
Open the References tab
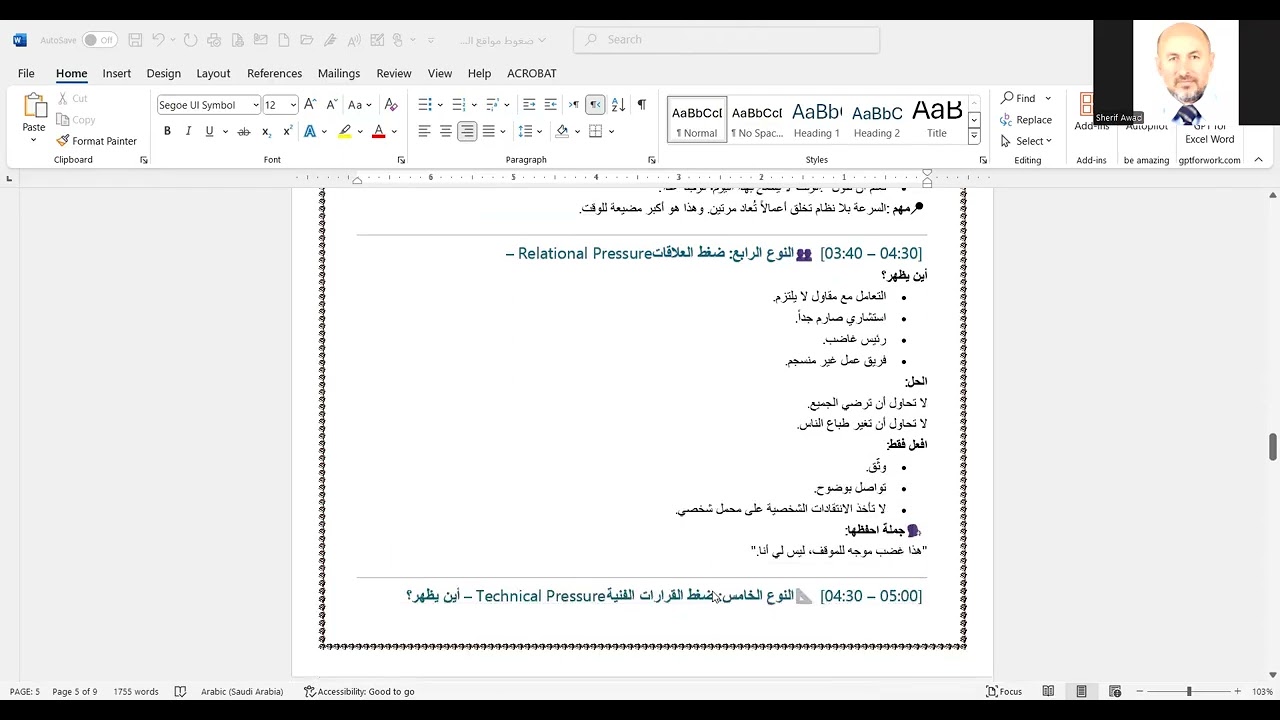click(274, 73)
